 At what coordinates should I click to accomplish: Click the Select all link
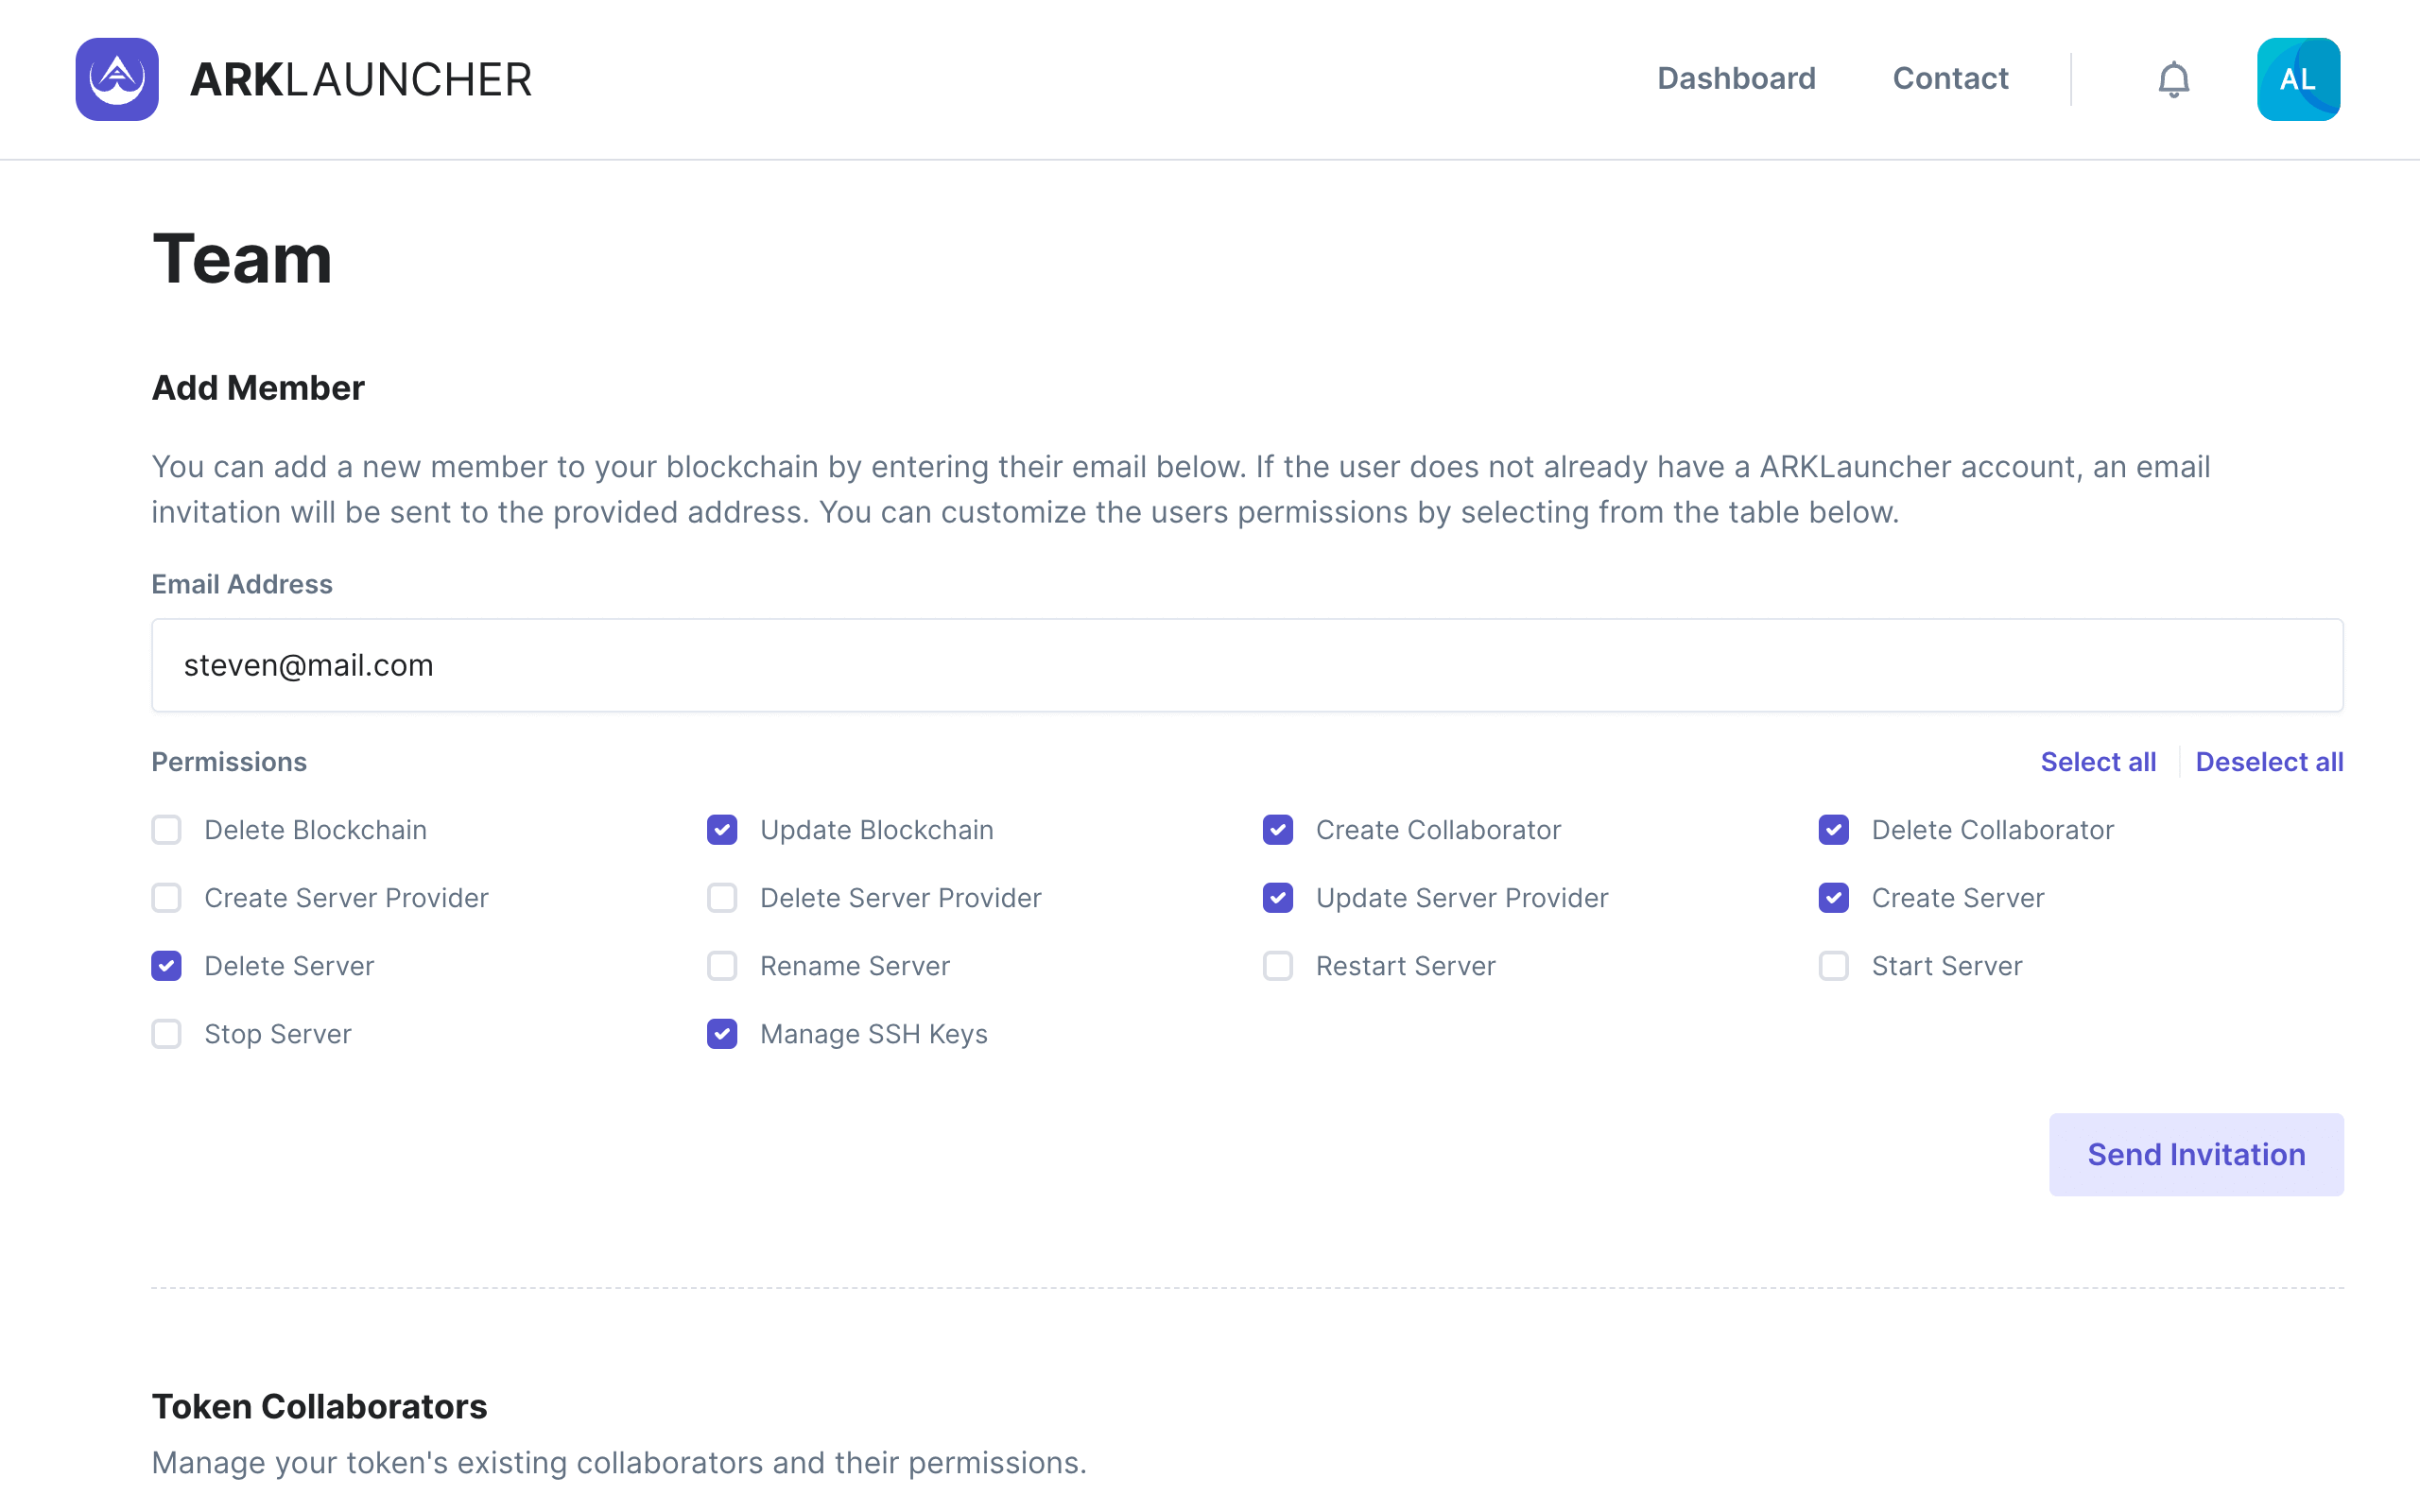click(x=2097, y=762)
